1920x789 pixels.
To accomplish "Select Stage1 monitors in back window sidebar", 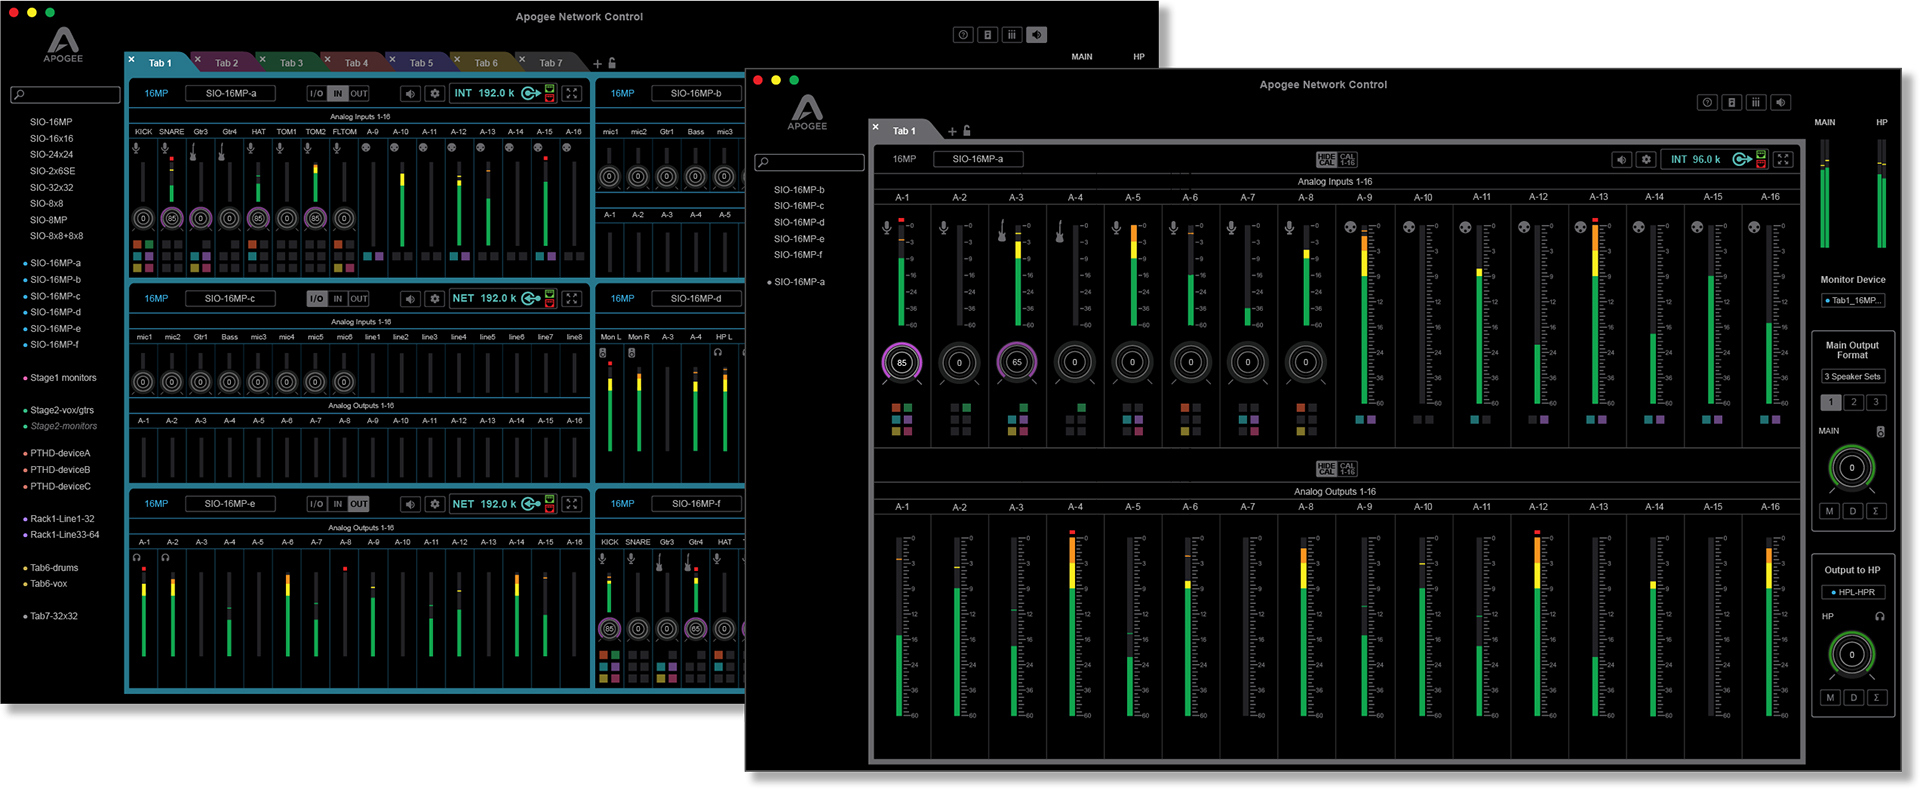I will [x=63, y=378].
